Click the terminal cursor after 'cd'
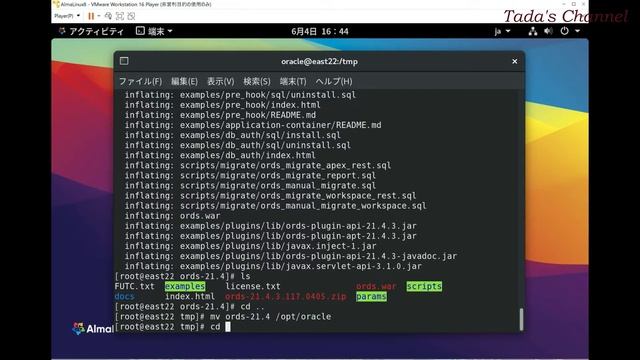 coord(228,327)
